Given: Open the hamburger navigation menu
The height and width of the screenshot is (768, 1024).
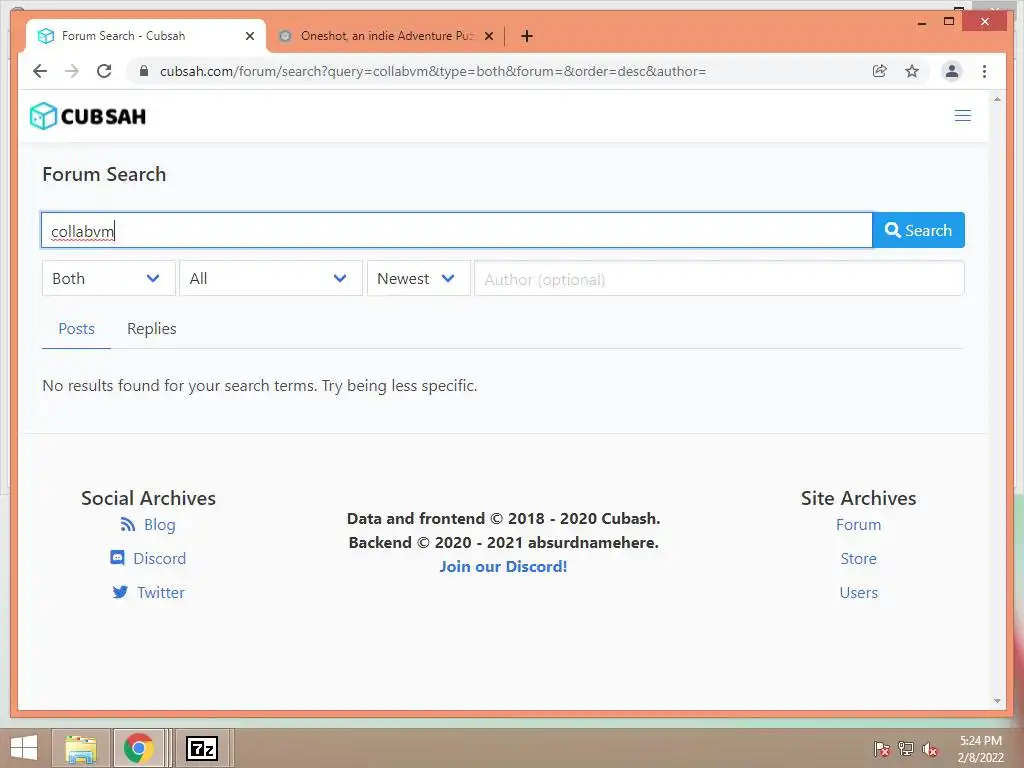Looking at the screenshot, I should (962, 116).
